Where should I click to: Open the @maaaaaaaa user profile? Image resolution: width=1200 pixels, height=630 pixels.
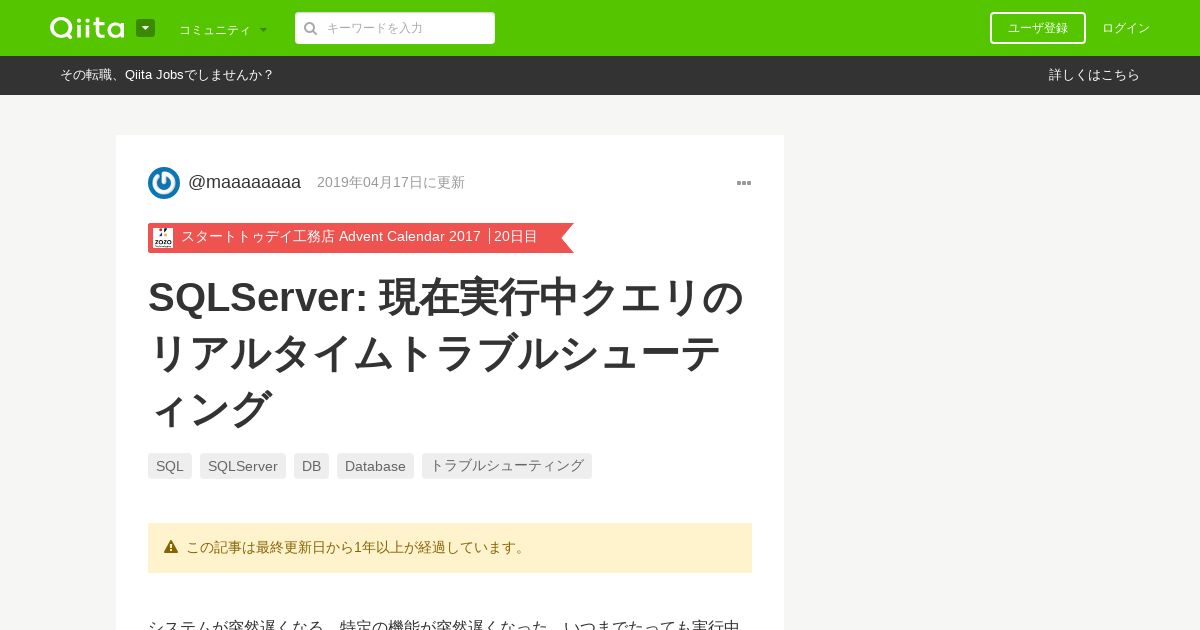click(245, 182)
